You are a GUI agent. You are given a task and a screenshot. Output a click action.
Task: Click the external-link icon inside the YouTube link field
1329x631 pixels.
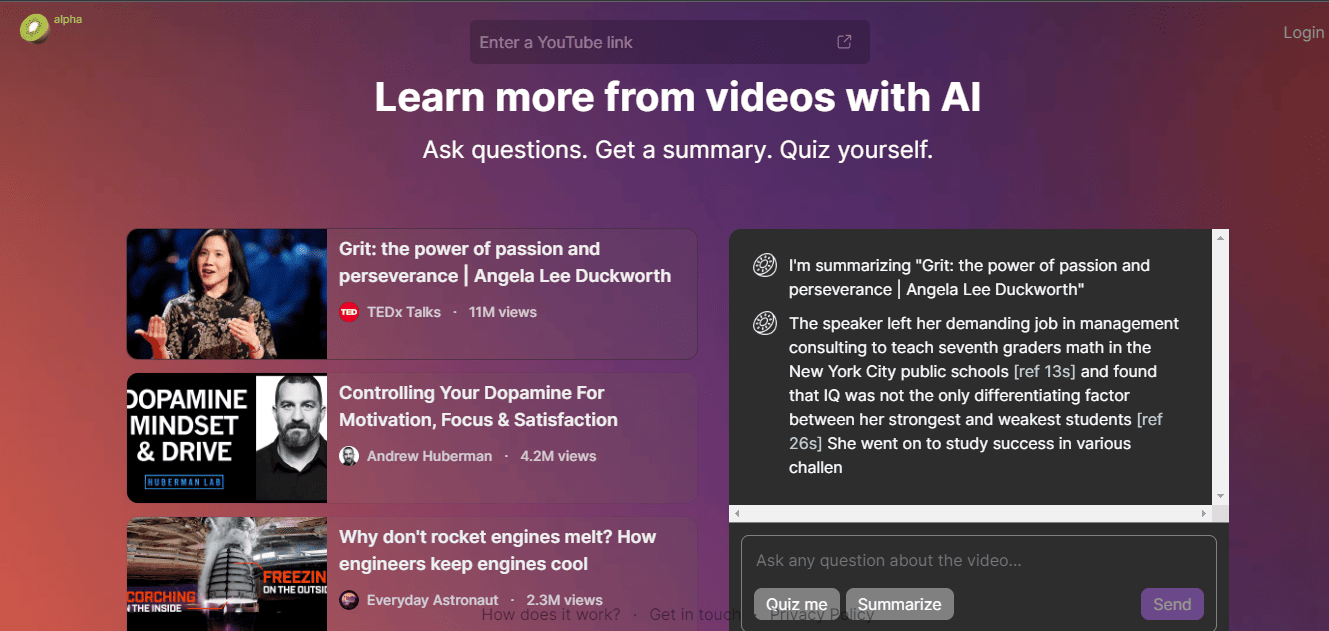pyautogui.click(x=844, y=41)
